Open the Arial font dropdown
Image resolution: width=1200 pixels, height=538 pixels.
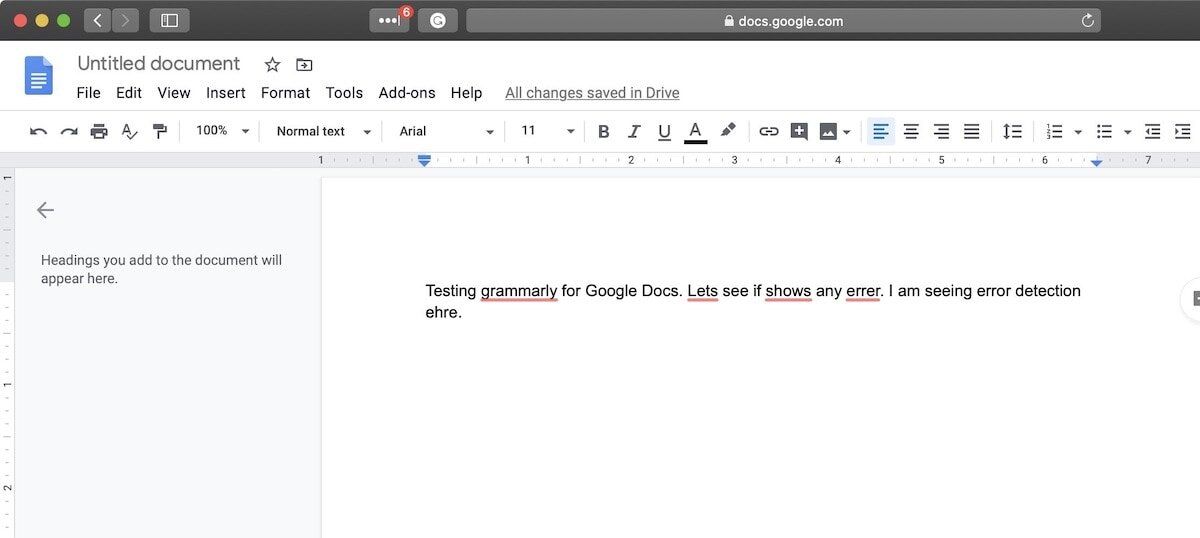click(446, 131)
